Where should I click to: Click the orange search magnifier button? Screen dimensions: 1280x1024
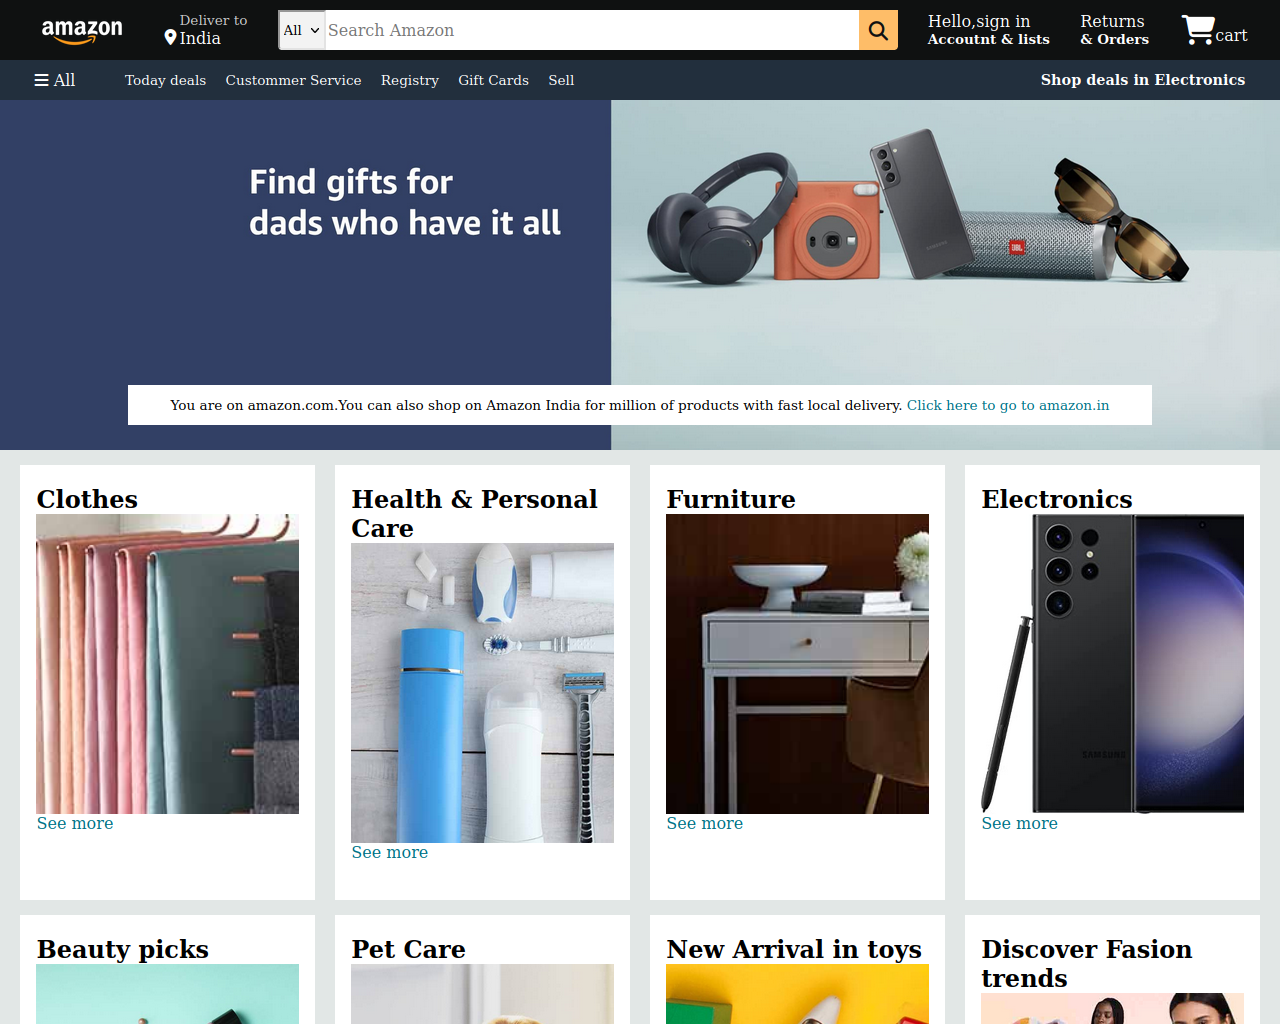(878, 30)
